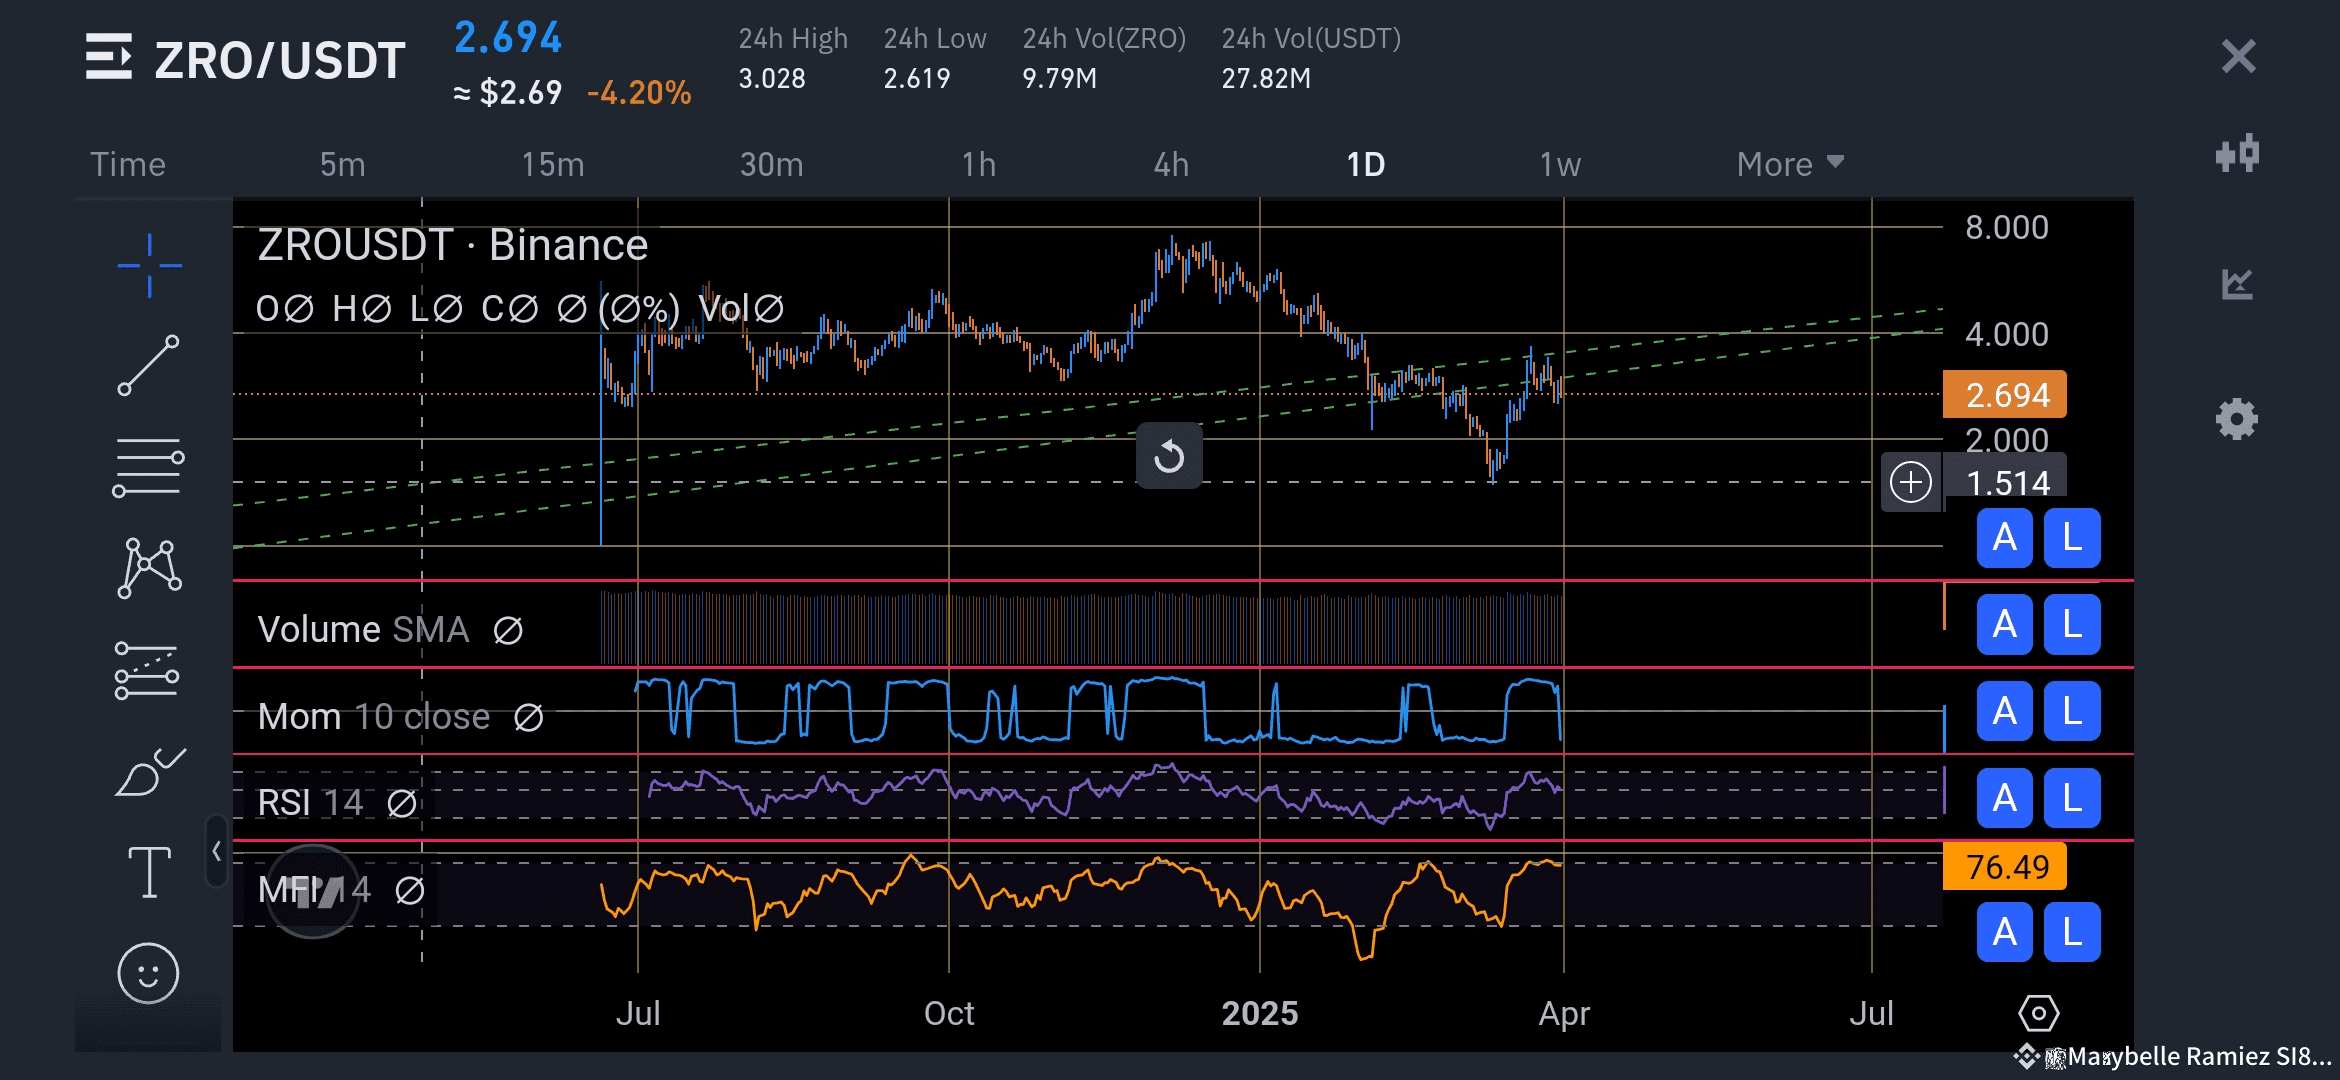Toggle log scale on price pane
The width and height of the screenshot is (2340, 1080).
coord(2071,538)
